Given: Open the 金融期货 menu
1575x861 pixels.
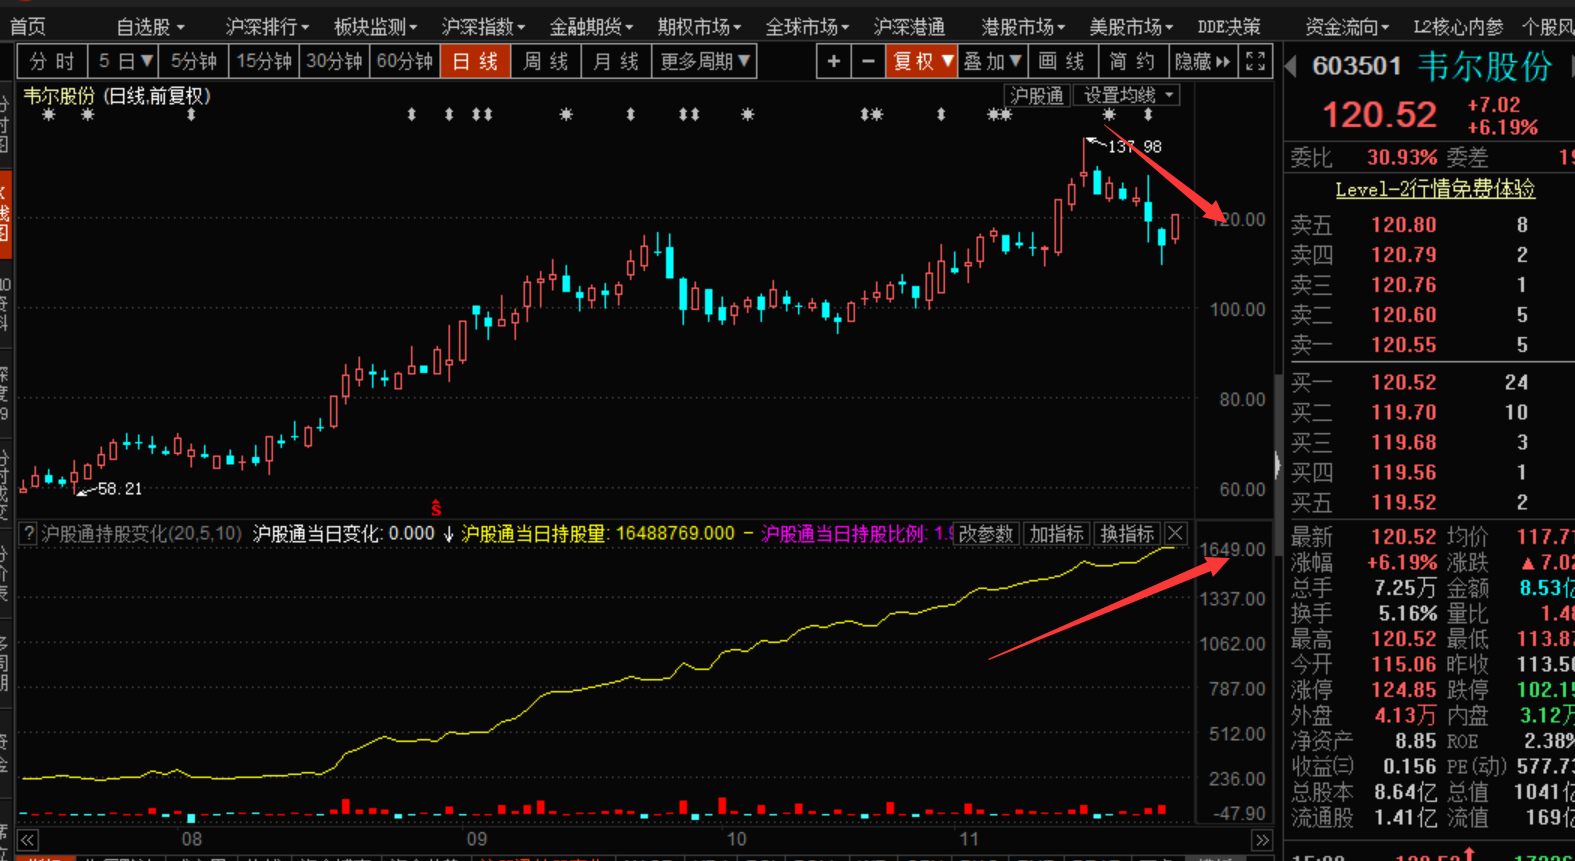Looking at the screenshot, I should click(591, 27).
